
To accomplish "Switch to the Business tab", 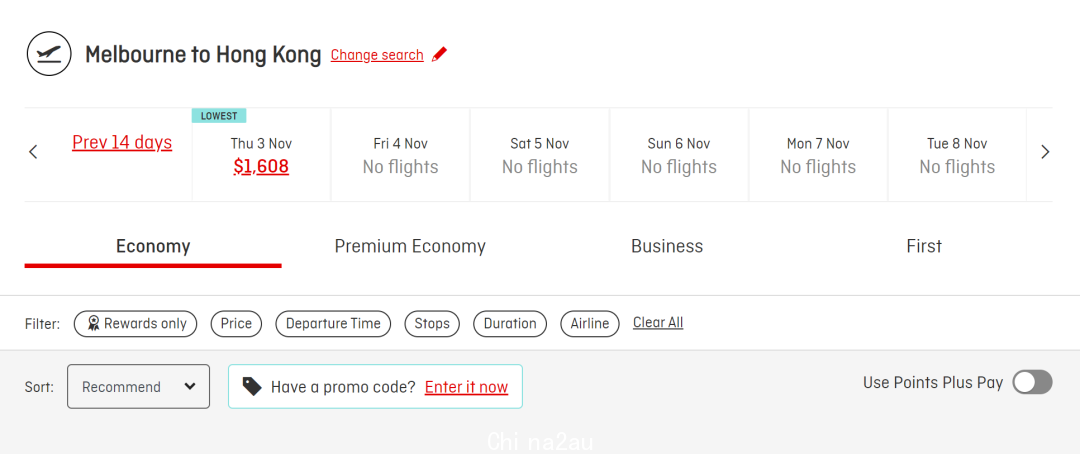I will (667, 247).
